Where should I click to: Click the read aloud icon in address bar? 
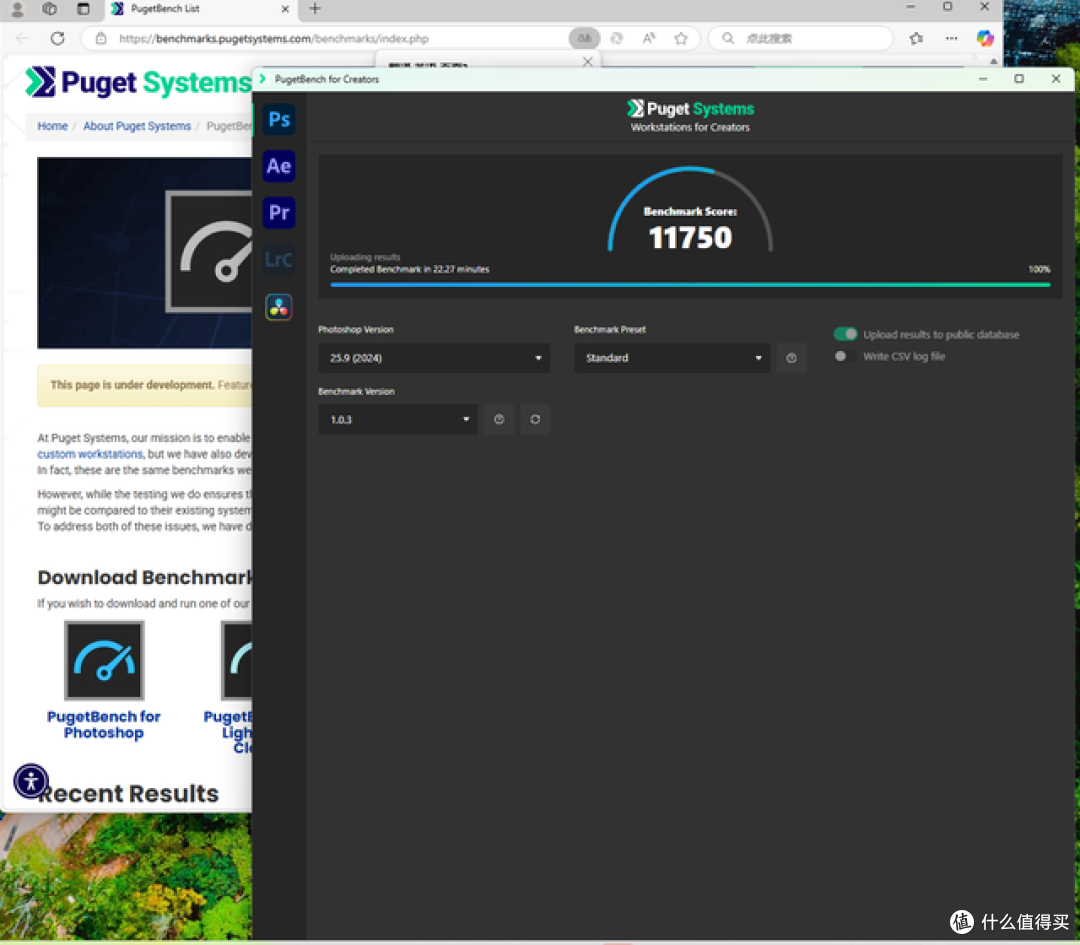[x=649, y=39]
